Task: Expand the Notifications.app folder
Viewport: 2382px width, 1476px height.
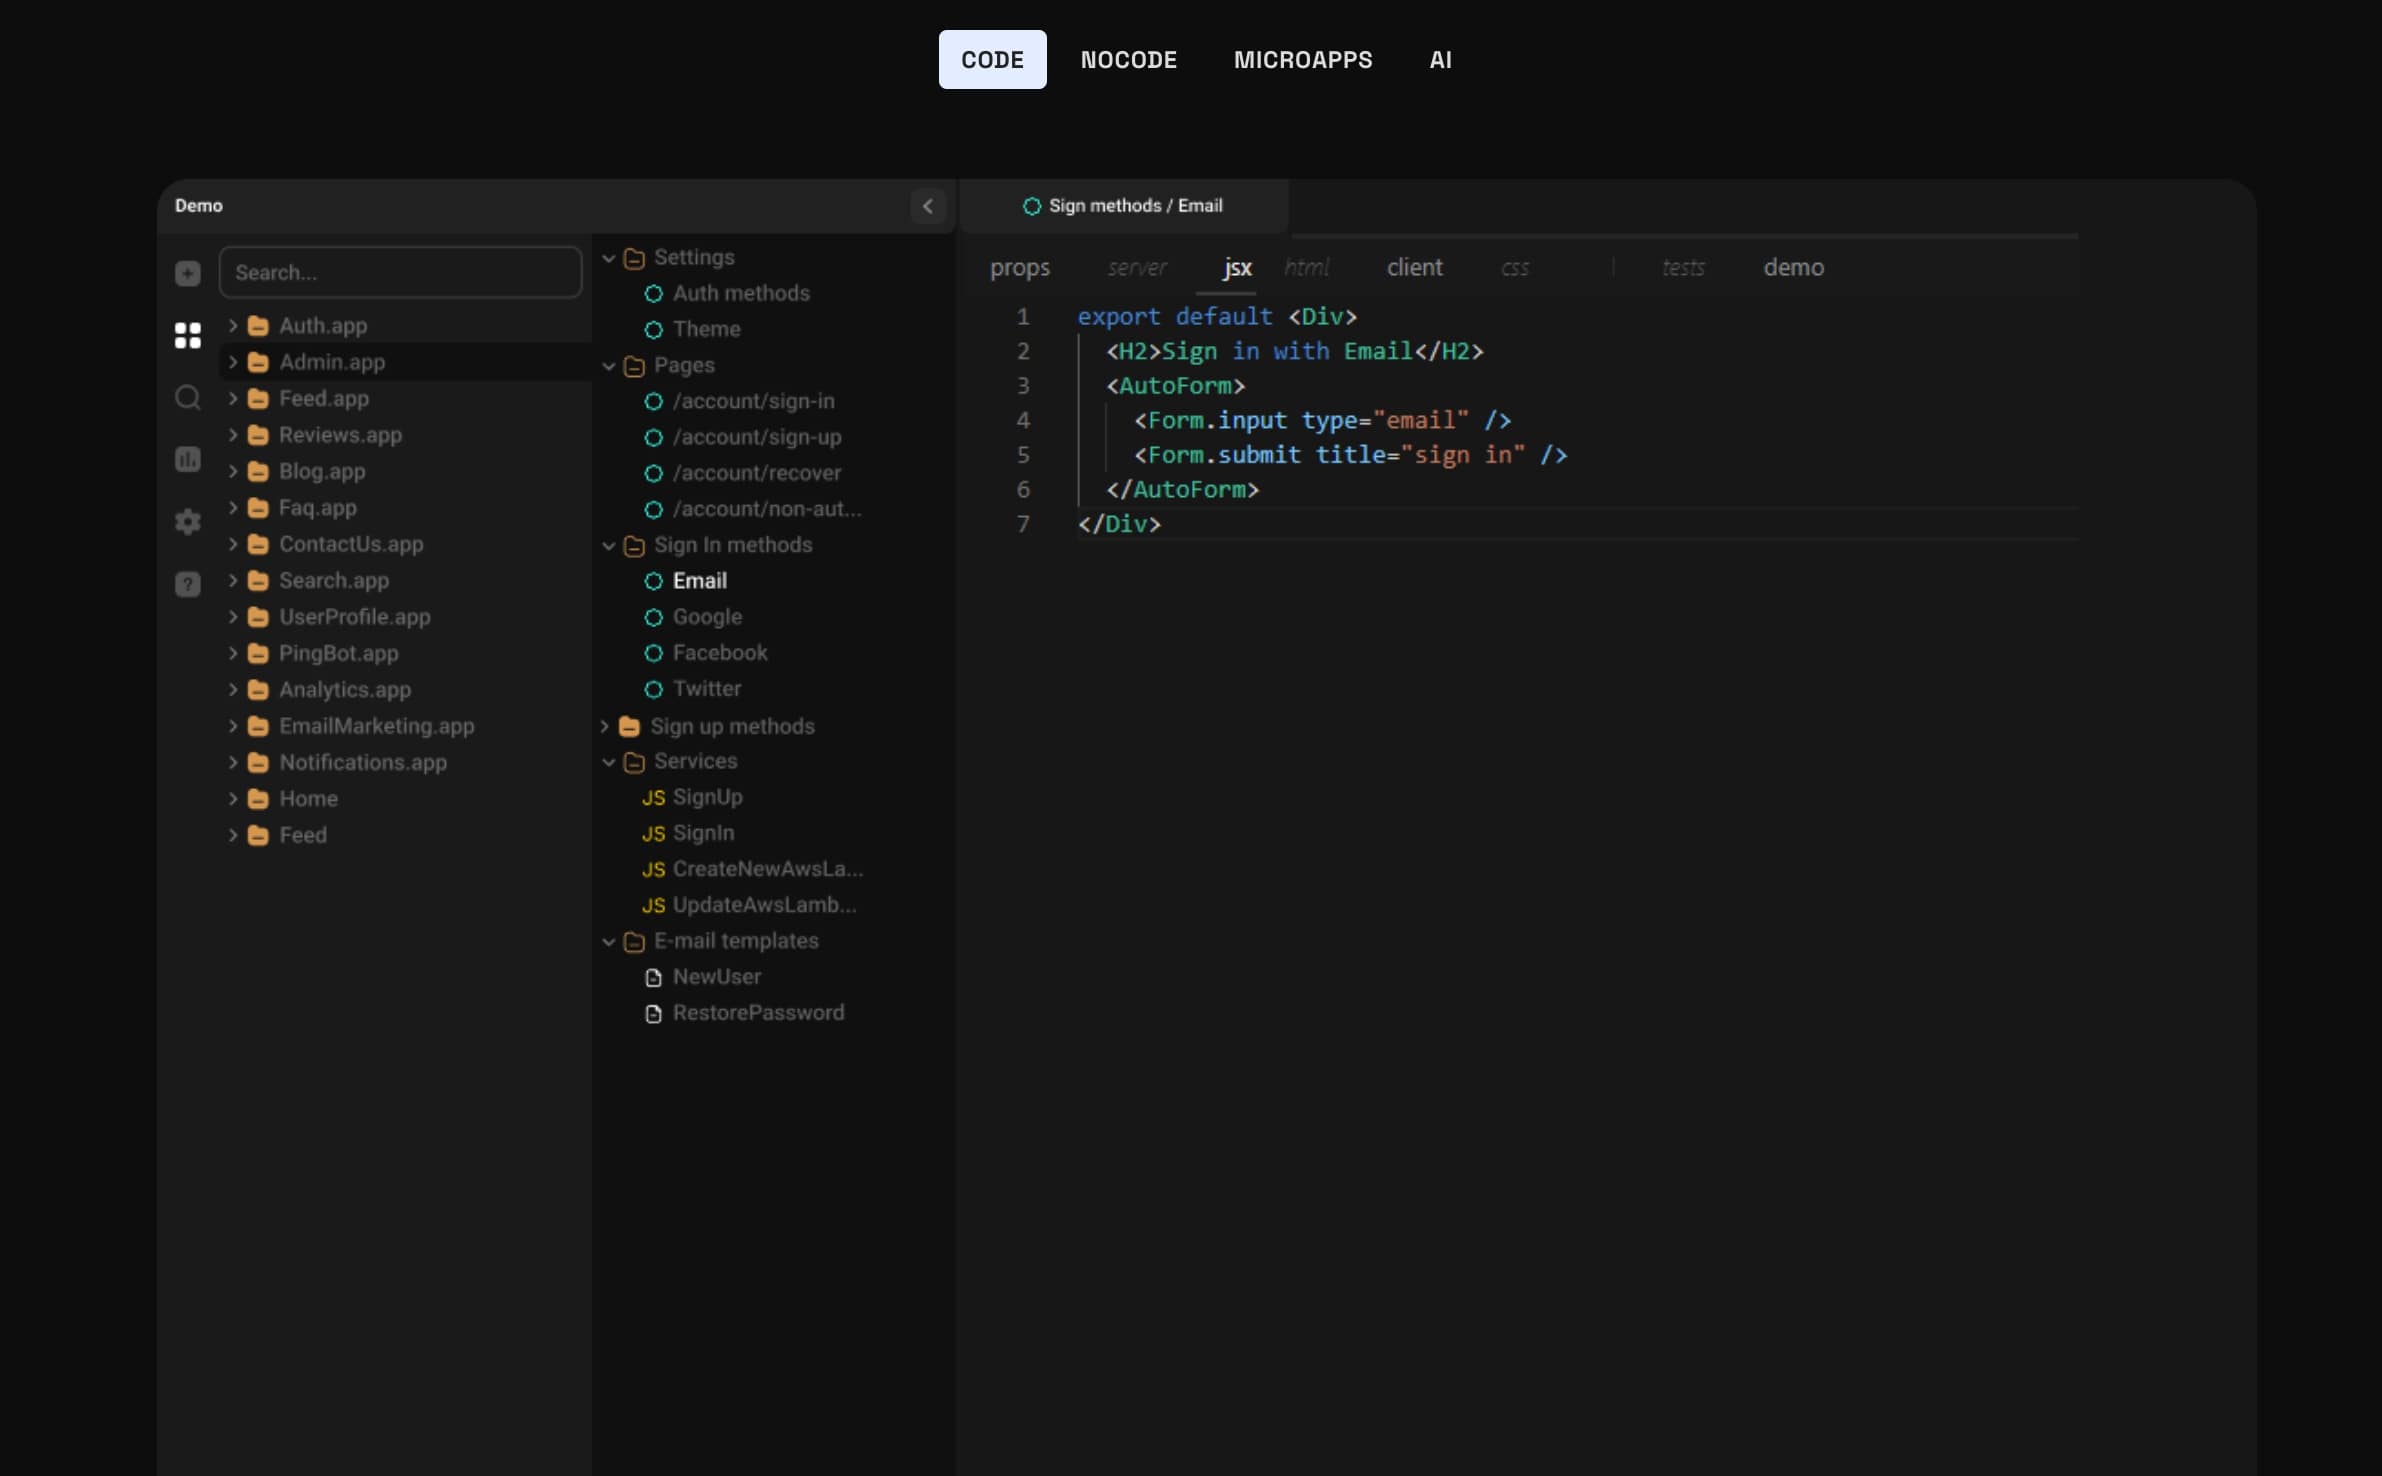Action: pos(233,762)
